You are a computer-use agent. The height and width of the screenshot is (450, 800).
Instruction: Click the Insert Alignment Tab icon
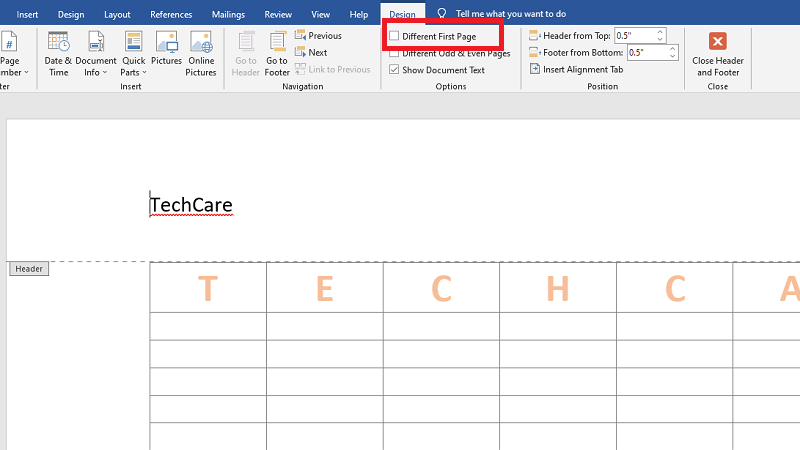coord(535,70)
